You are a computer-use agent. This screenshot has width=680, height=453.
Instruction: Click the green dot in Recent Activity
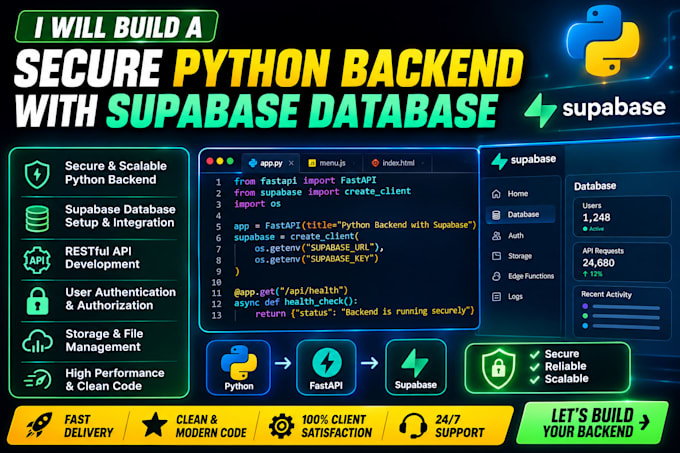585,316
